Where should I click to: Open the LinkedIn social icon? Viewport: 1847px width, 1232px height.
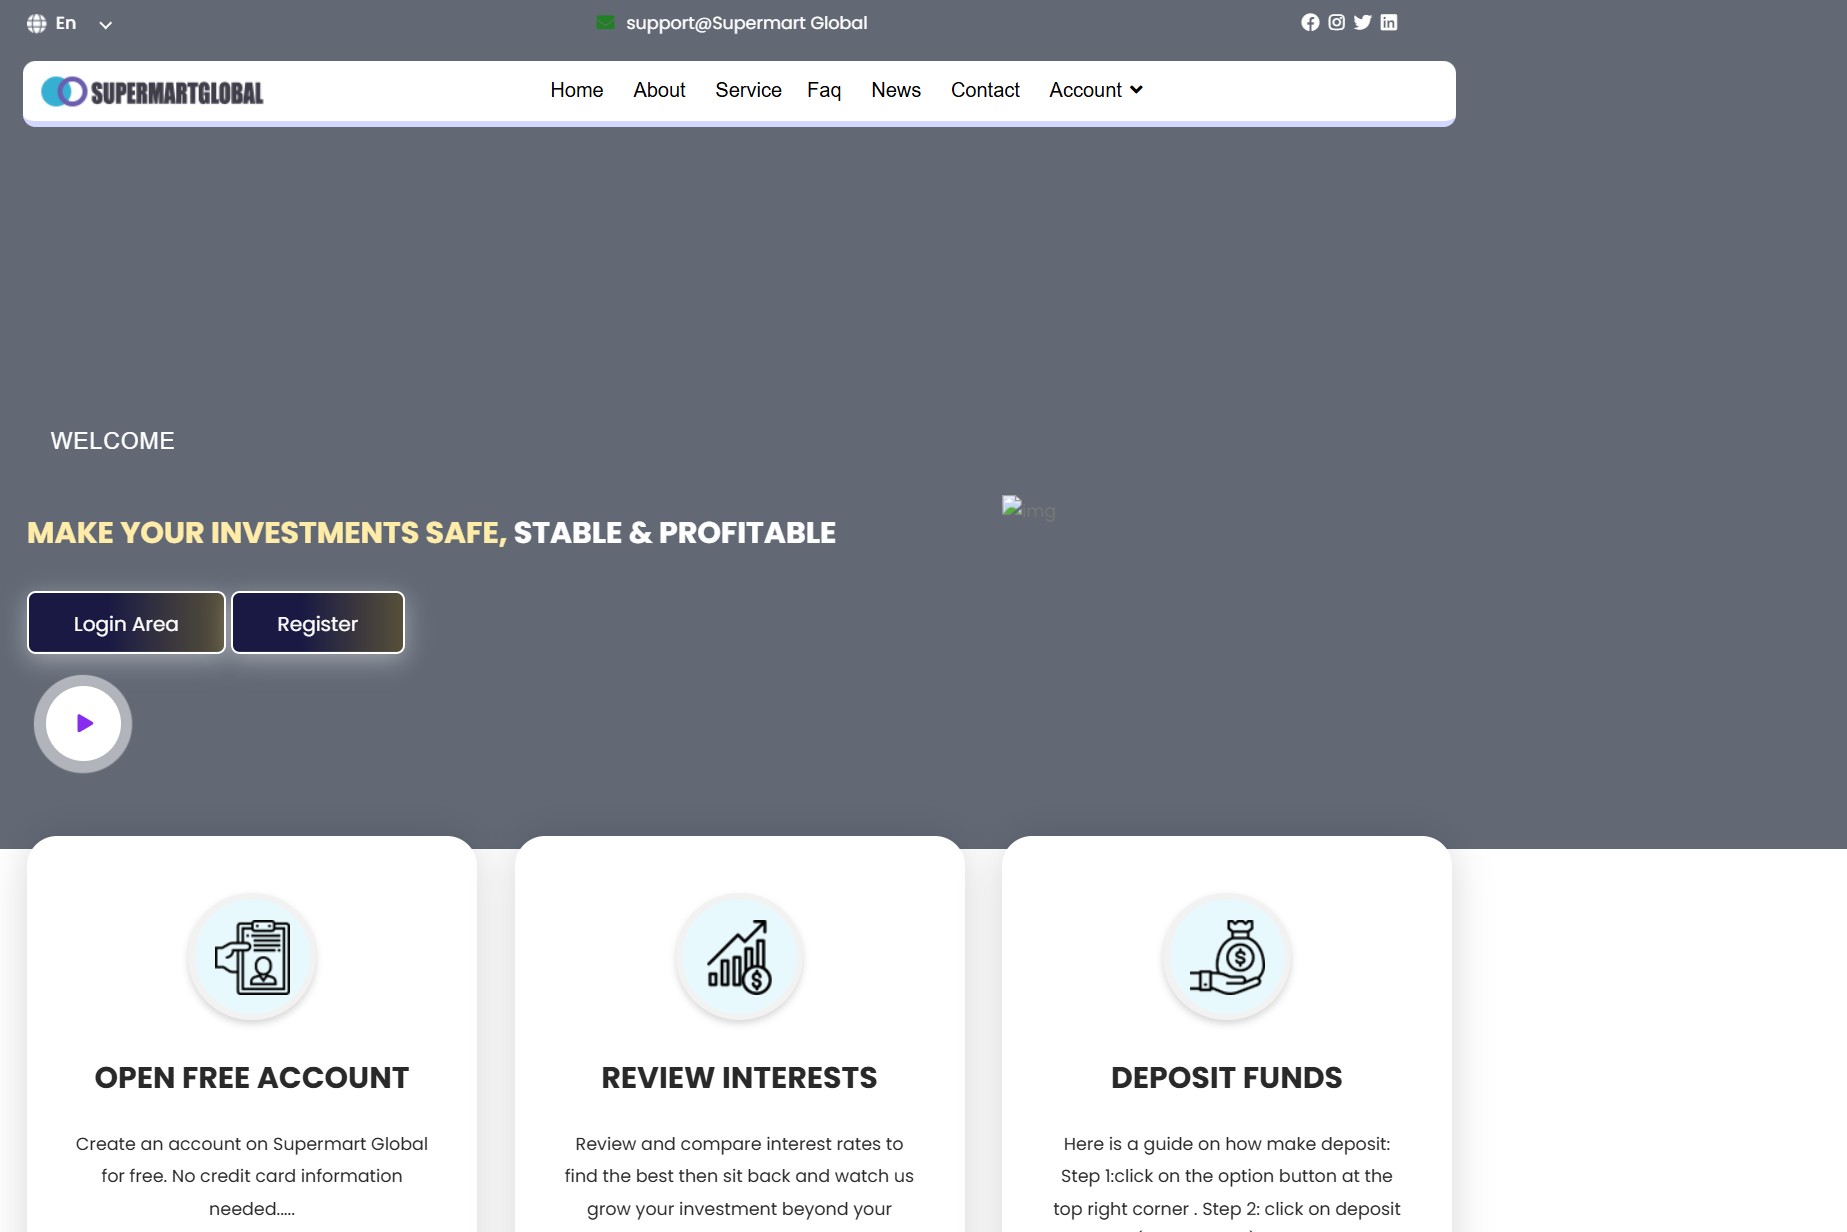point(1389,23)
